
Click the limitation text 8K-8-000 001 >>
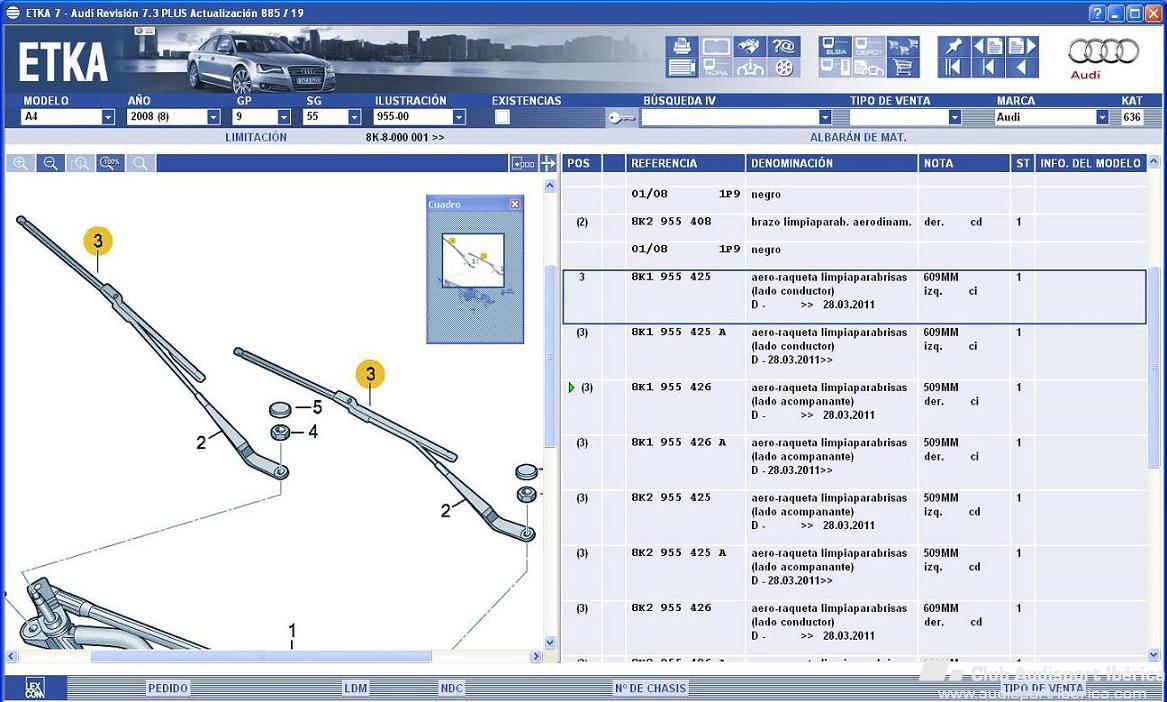405,138
